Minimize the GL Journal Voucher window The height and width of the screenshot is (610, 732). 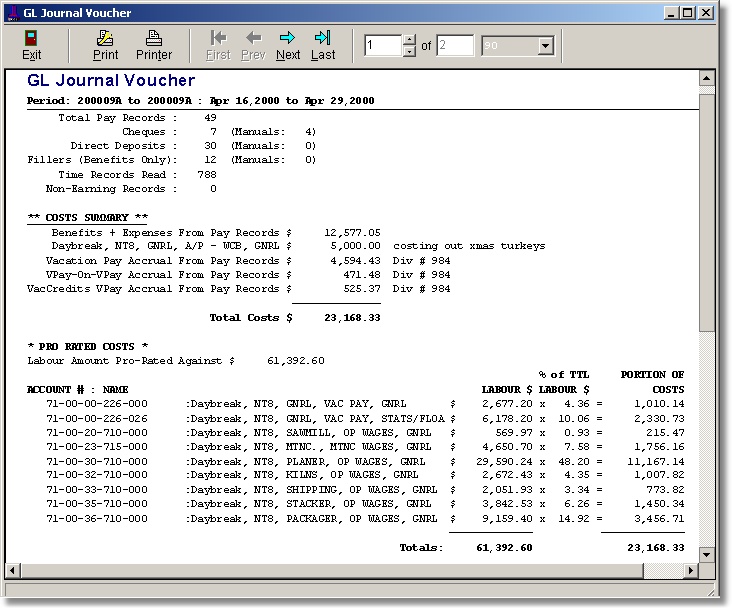[671, 13]
